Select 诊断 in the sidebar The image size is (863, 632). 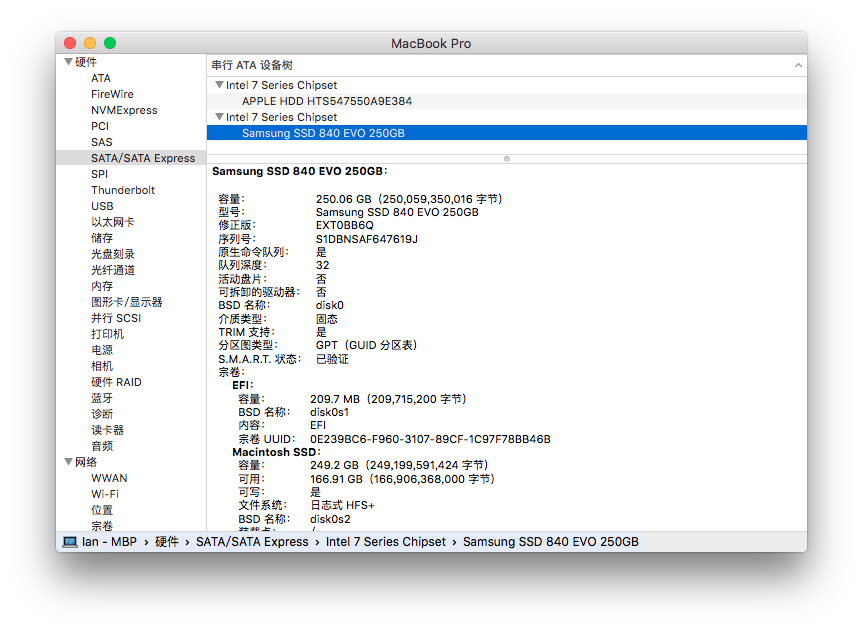pos(102,413)
